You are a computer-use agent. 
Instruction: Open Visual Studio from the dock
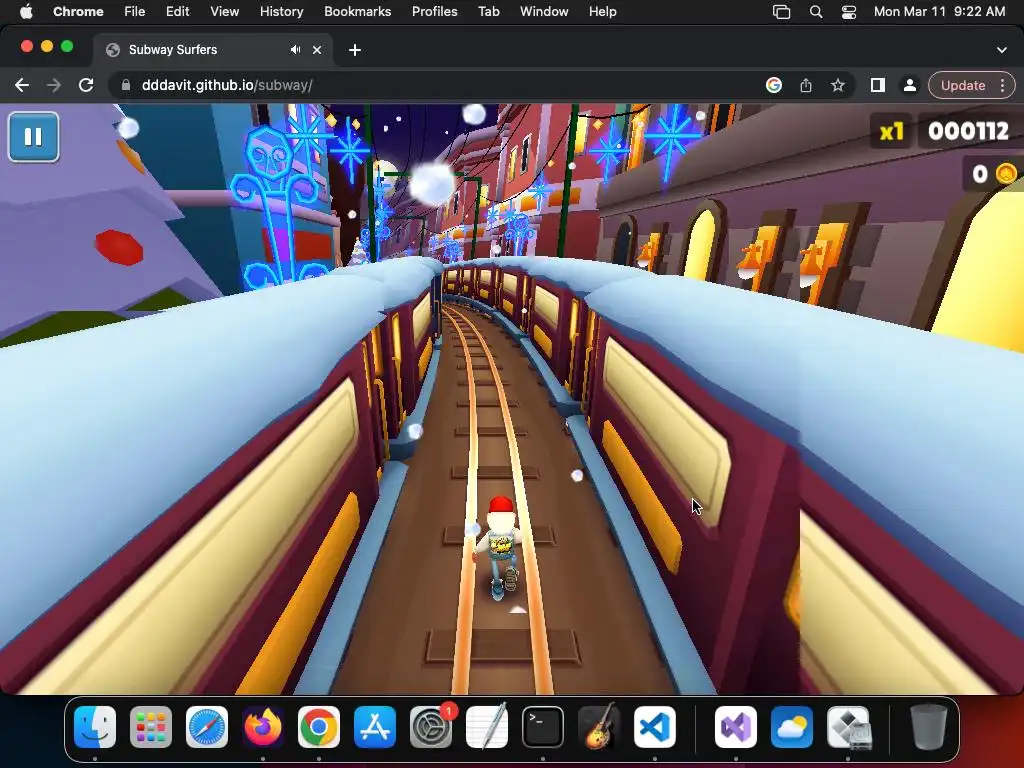(x=736, y=727)
